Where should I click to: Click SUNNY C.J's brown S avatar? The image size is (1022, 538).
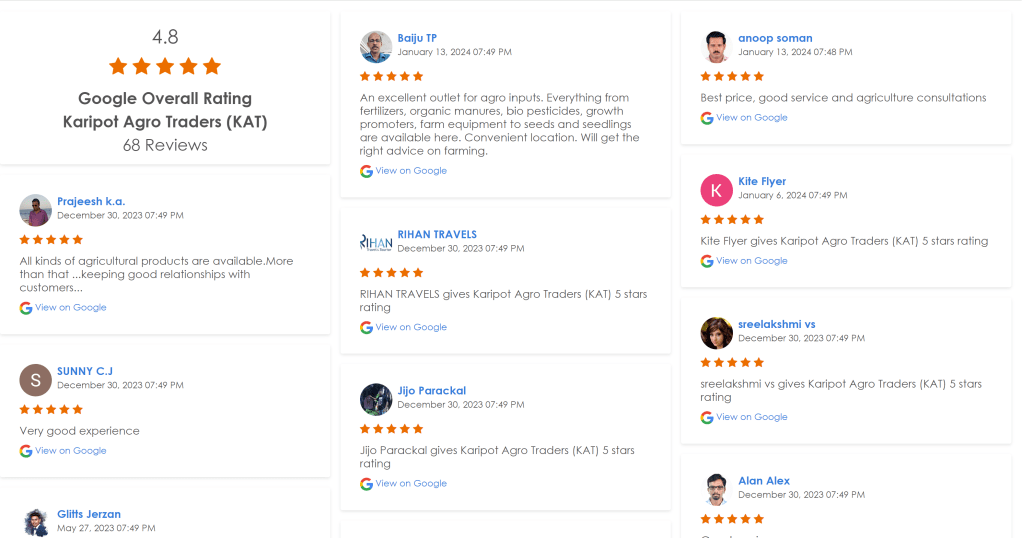click(x=35, y=379)
